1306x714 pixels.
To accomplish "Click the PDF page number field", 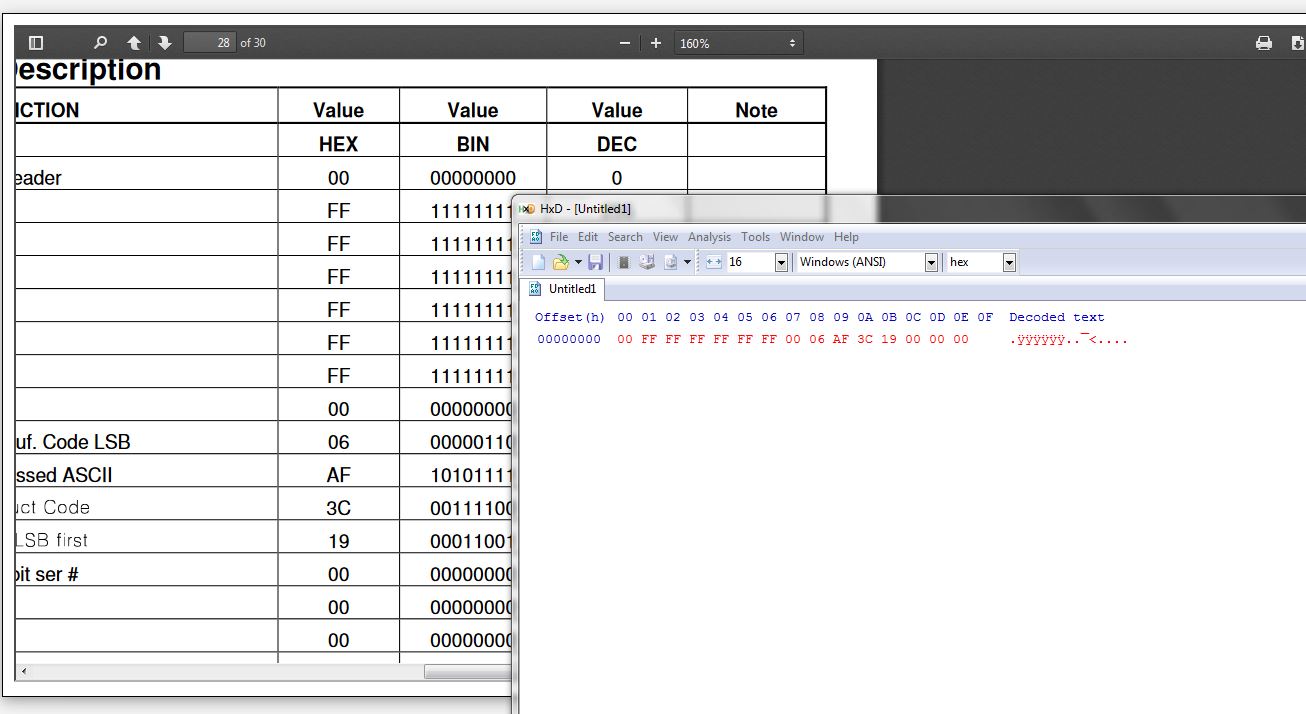I will (x=209, y=43).
